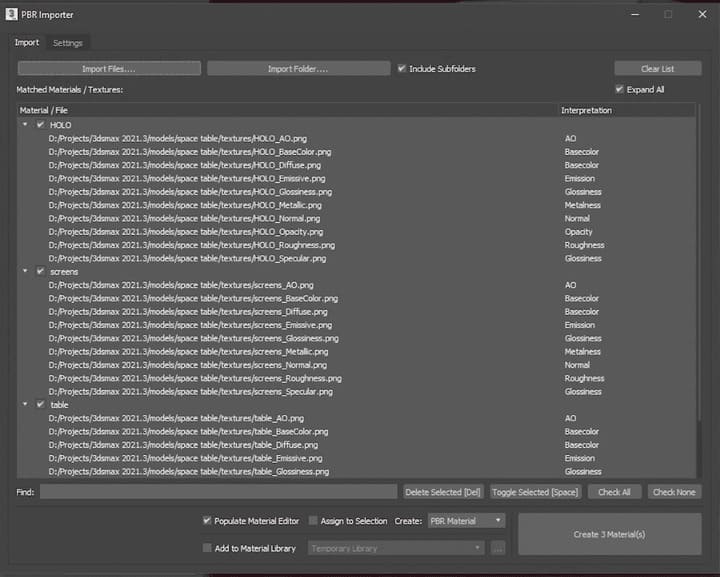The image size is (720, 577).
Task: Click the Import Folder button
Action: coord(298,69)
